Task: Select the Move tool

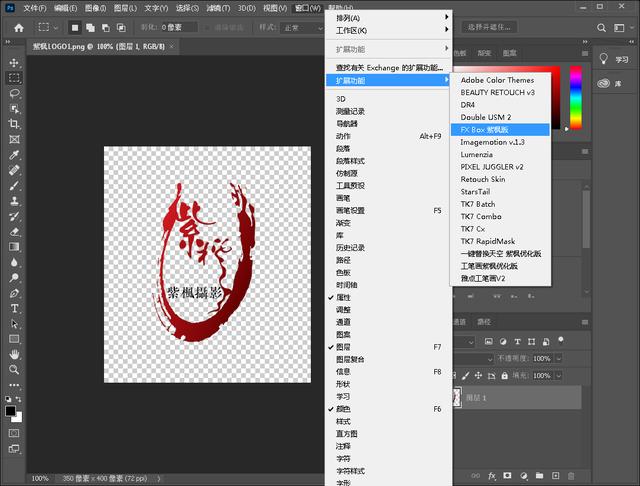Action: 14,62
